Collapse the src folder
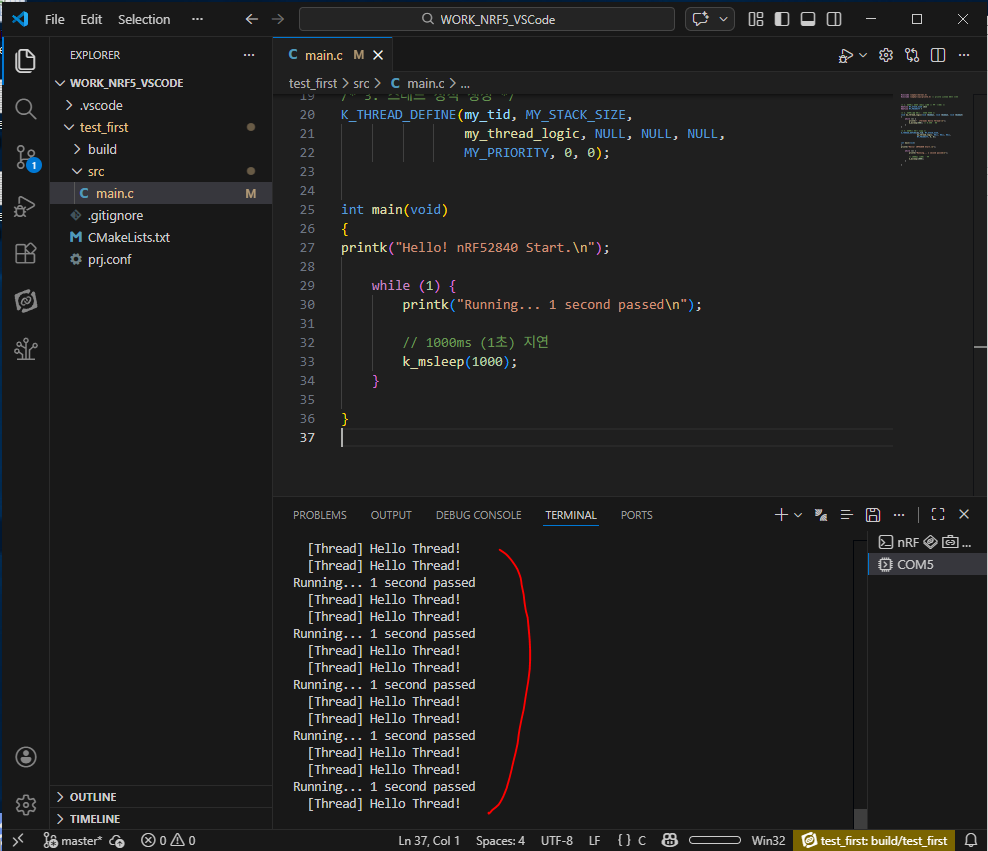This screenshot has height=851, width=988. coord(161,171)
